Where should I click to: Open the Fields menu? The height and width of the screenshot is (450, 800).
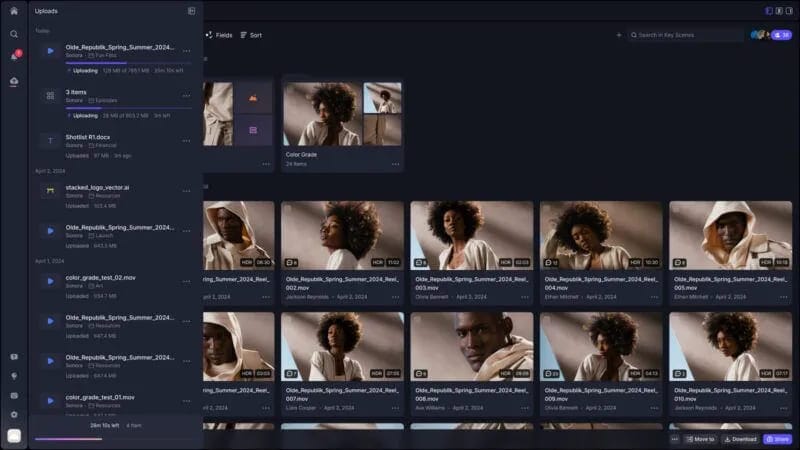pyautogui.click(x=219, y=35)
